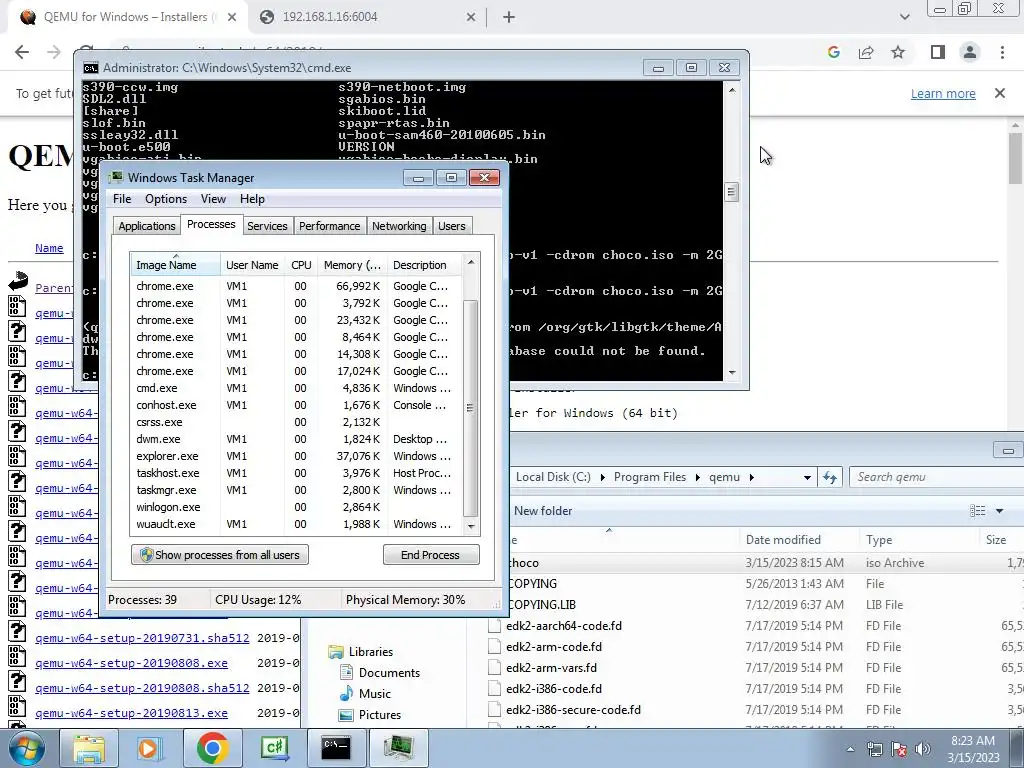Viewport: 1024px width, 768px height.
Task: Switch to the Services tab
Action: (x=267, y=226)
